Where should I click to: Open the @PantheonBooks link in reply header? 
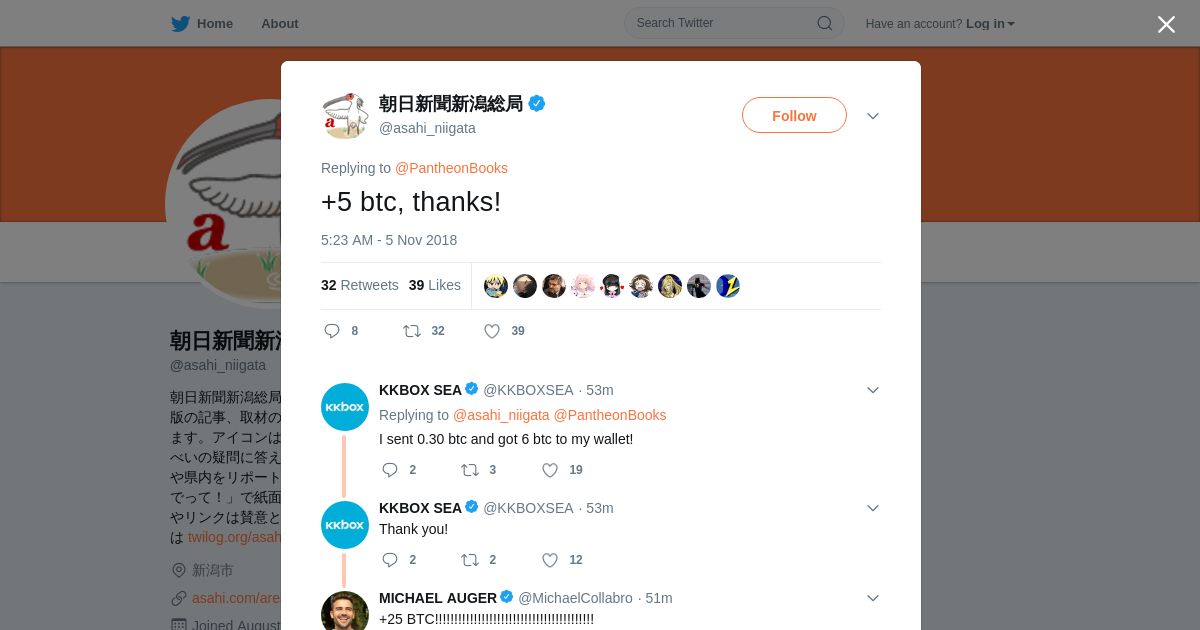pos(451,168)
